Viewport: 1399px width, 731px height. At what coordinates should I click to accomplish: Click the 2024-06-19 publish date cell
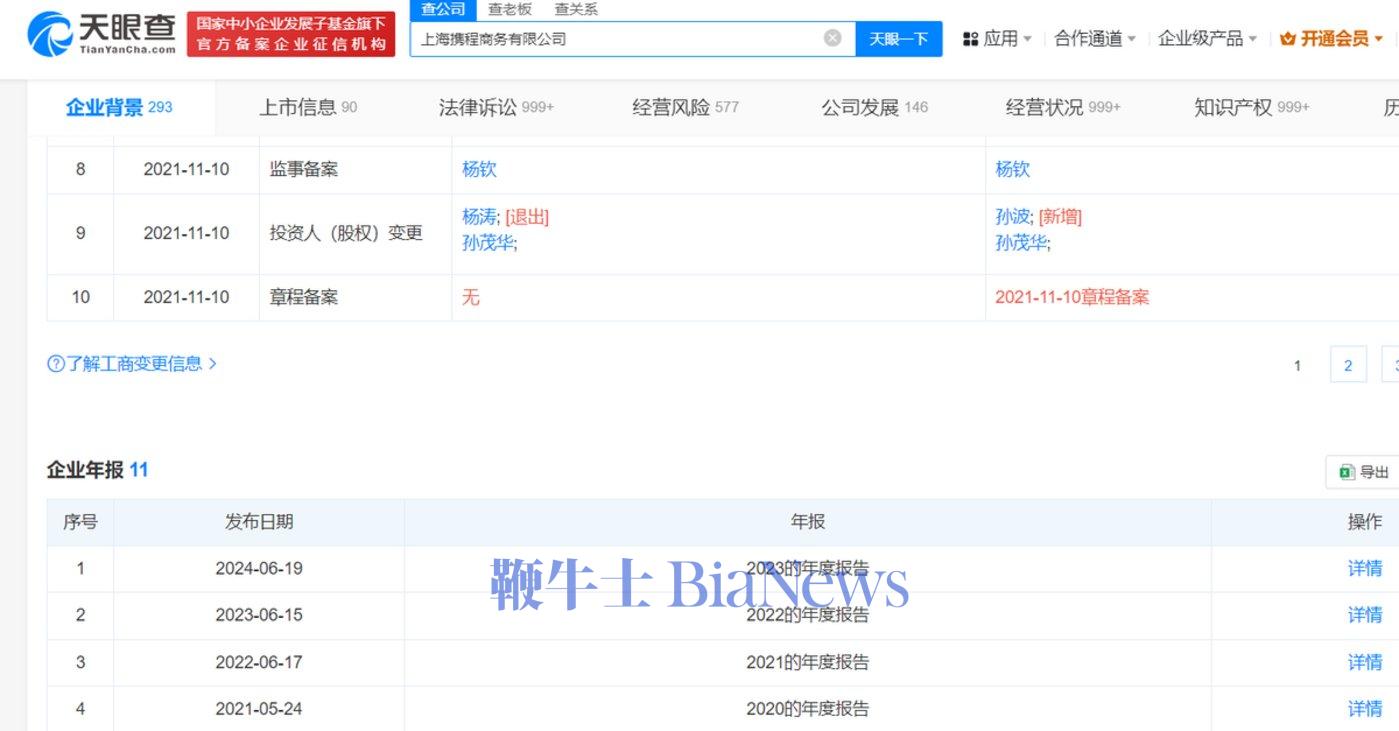click(259, 568)
